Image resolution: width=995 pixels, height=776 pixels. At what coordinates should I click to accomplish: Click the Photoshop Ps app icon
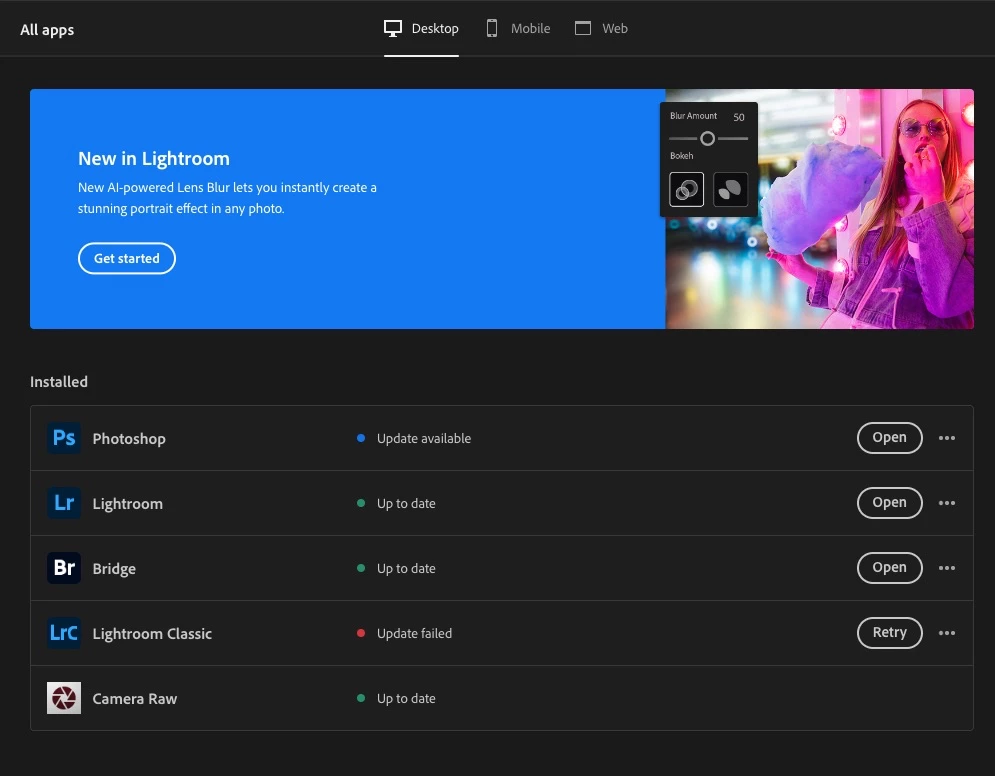[x=64, y=438]
